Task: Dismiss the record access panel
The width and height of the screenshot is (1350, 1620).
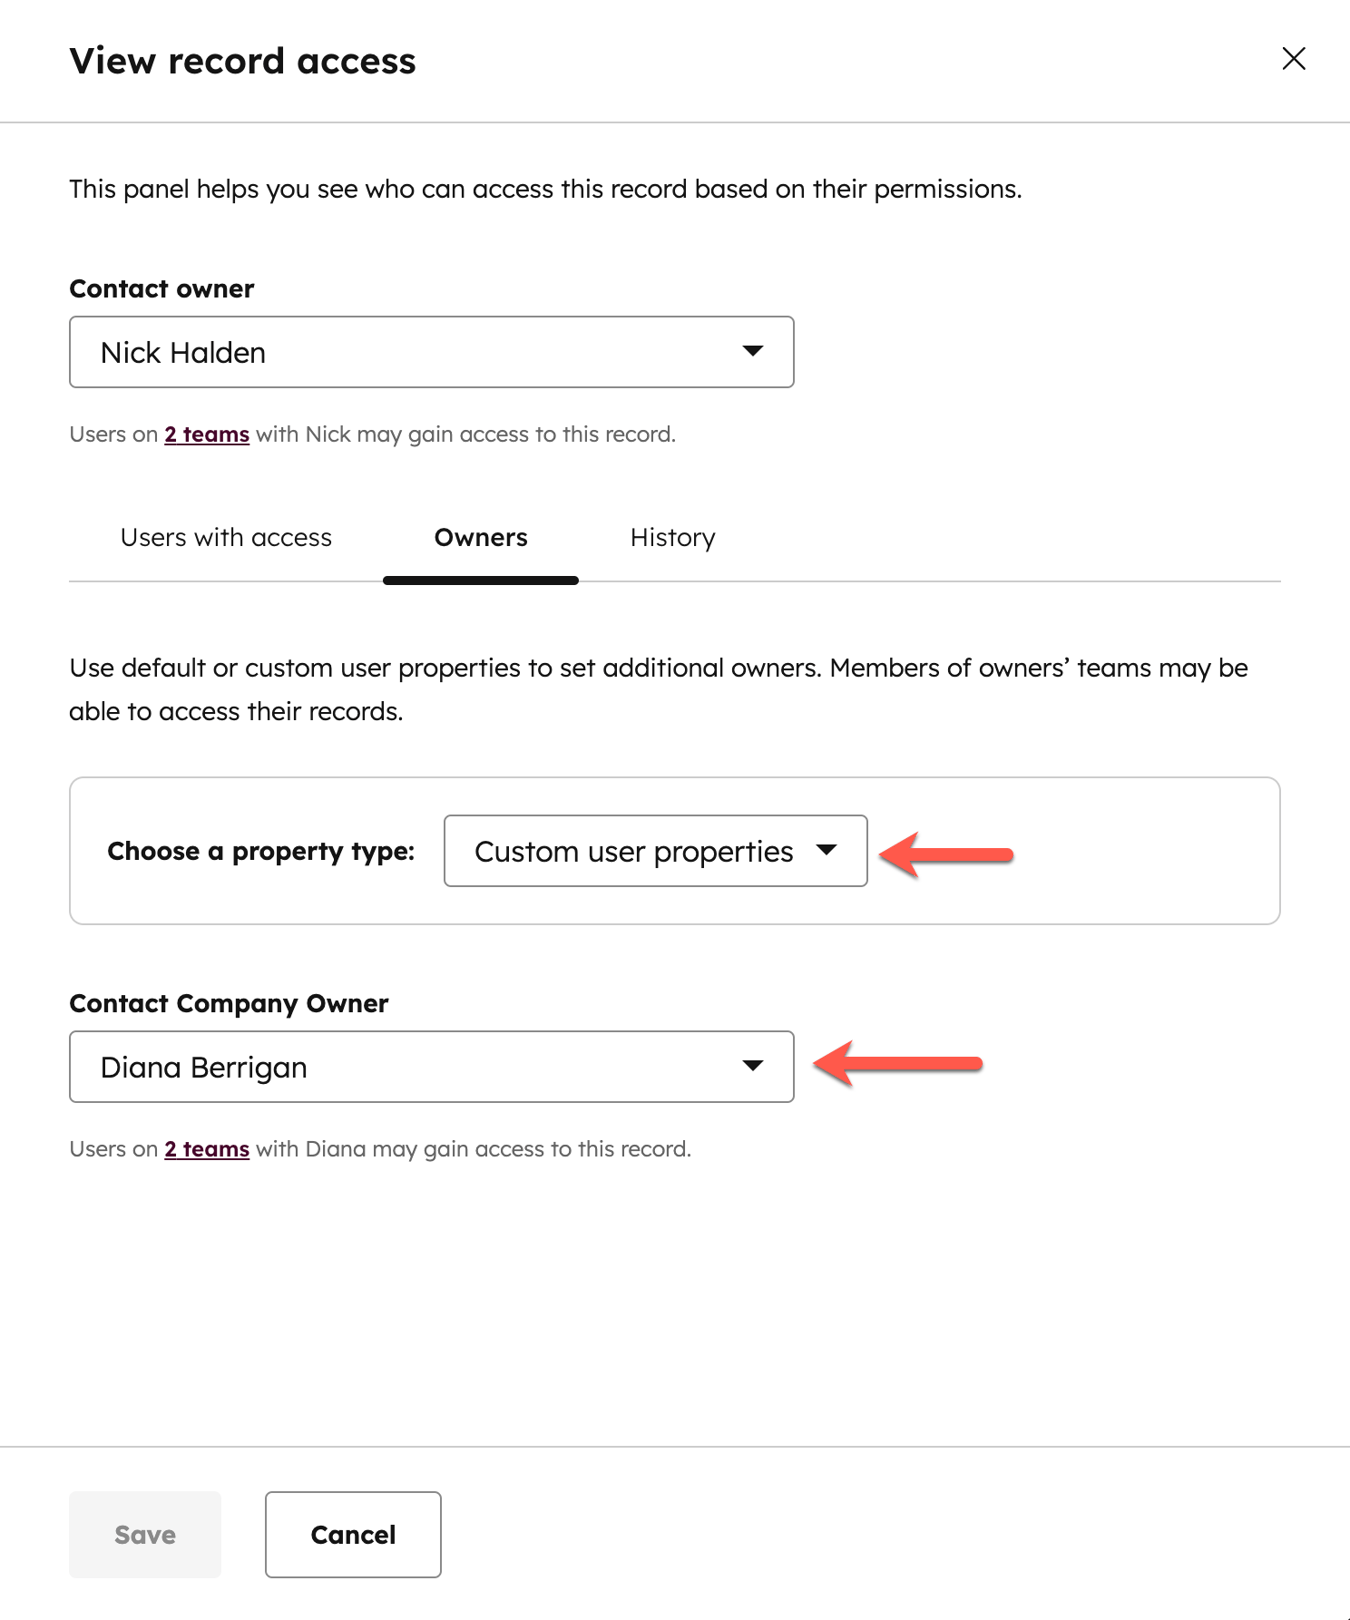Action: pos(1293,59)
